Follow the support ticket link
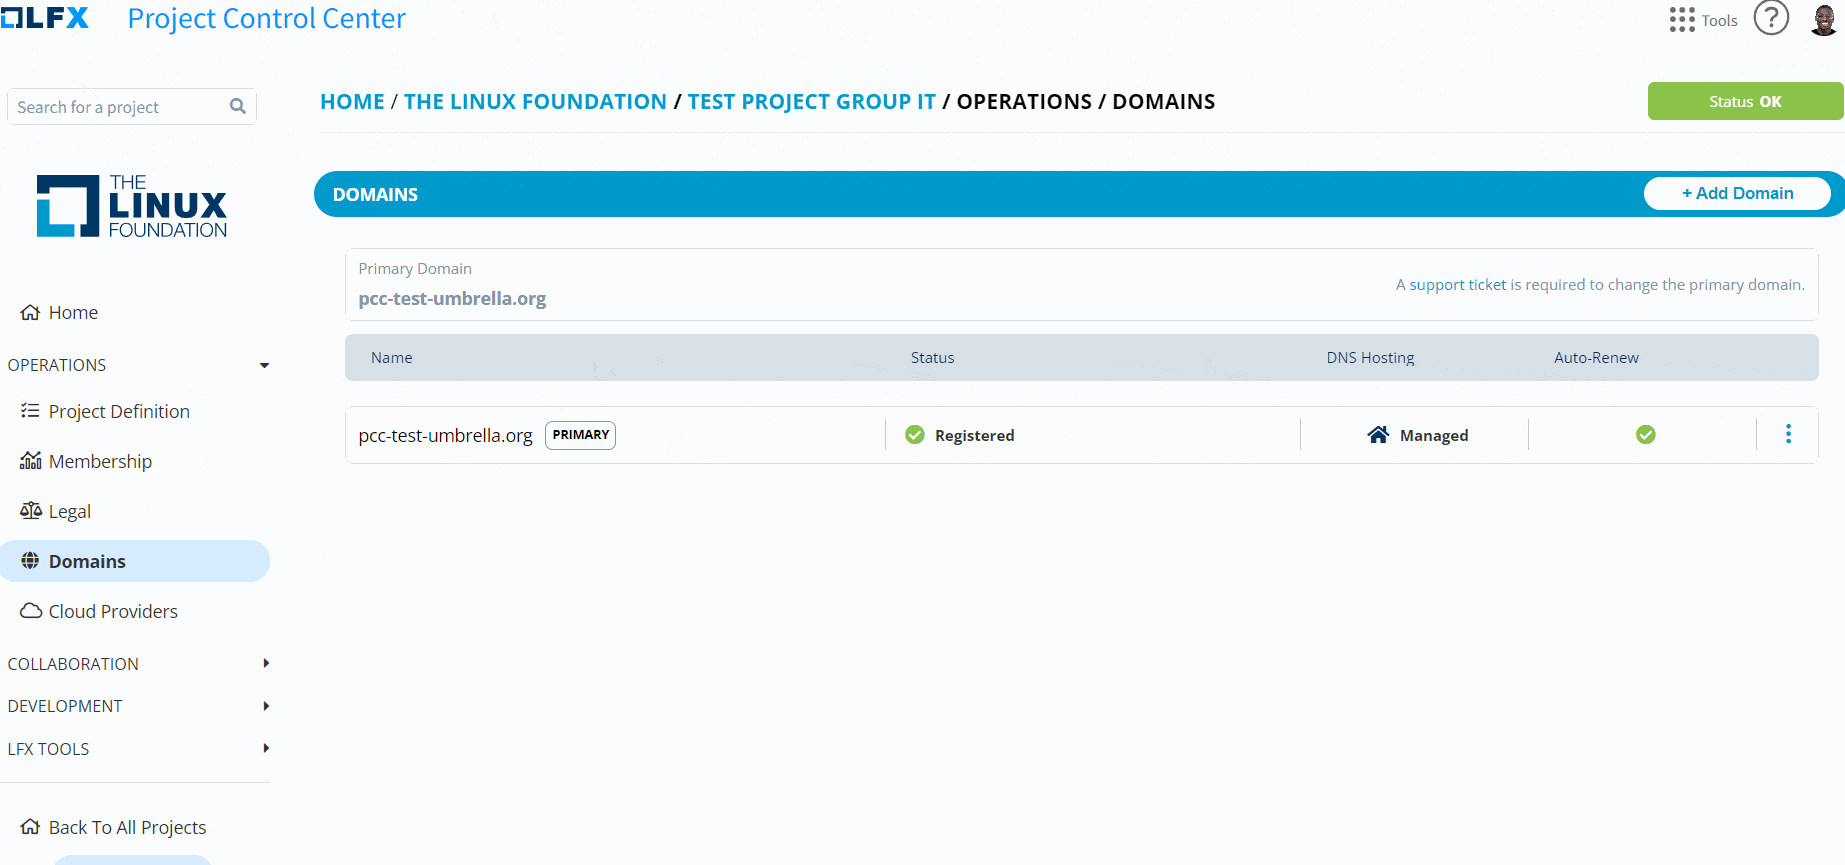Image resolution: width=1845 pixels, height=865 pixels. pos(1458,284)
